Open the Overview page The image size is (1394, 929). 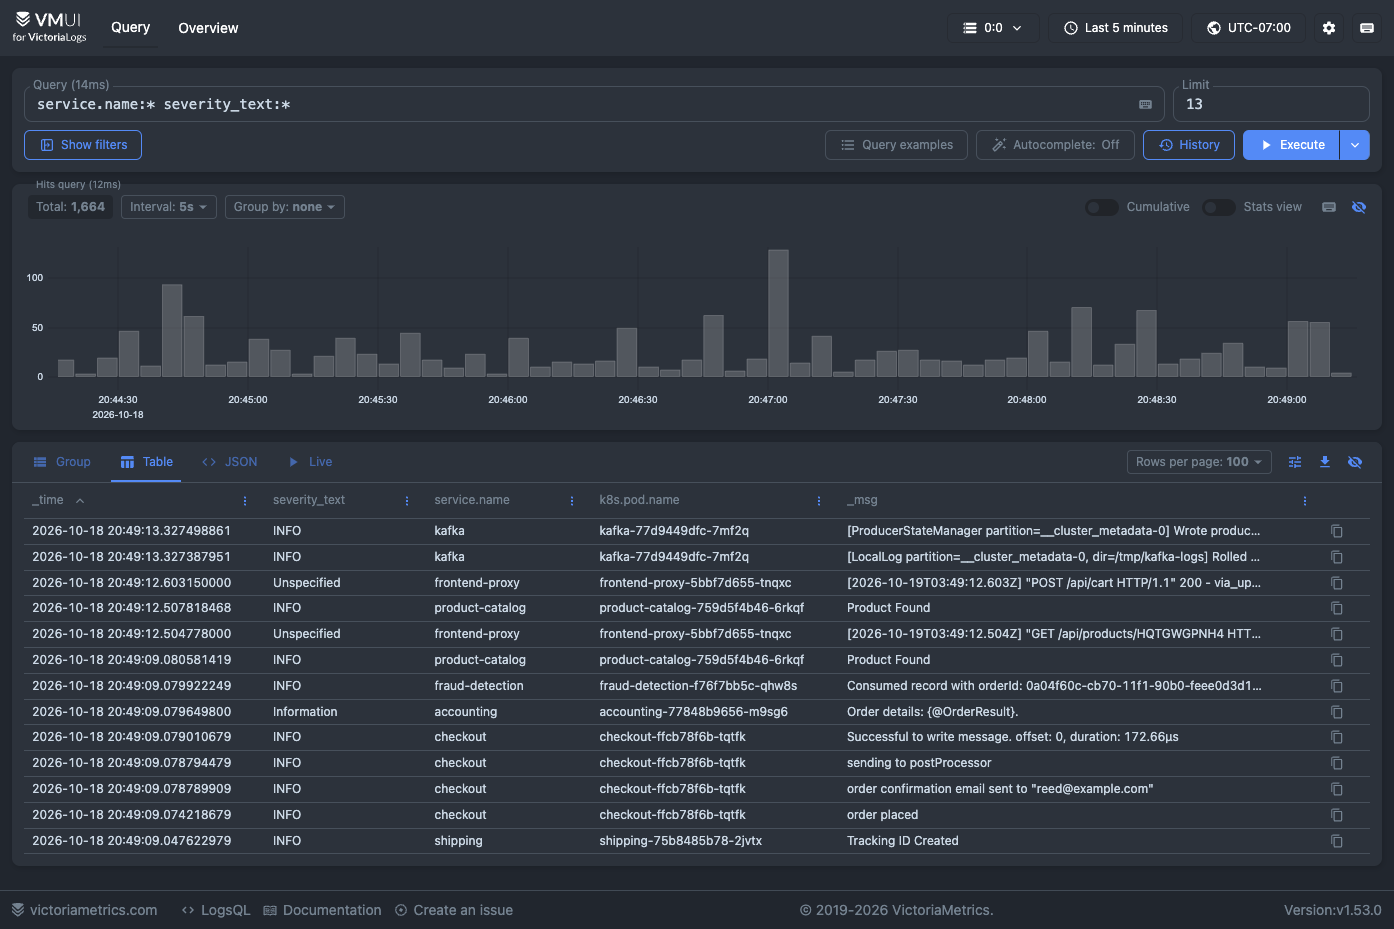(208, 28)
